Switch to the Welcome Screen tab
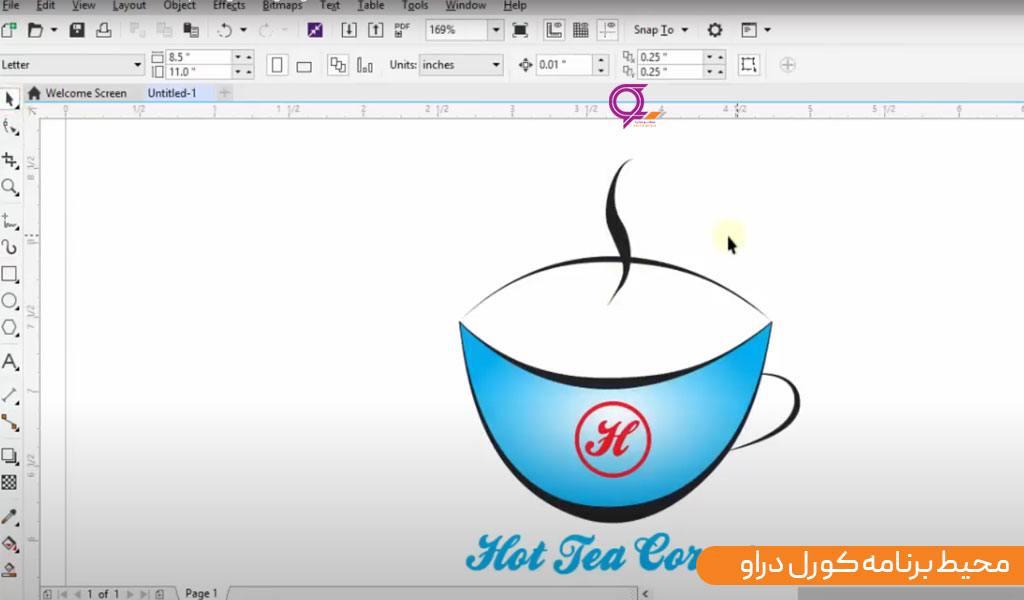The width and height of the screenshot is (1024, 600). (78, 93)
